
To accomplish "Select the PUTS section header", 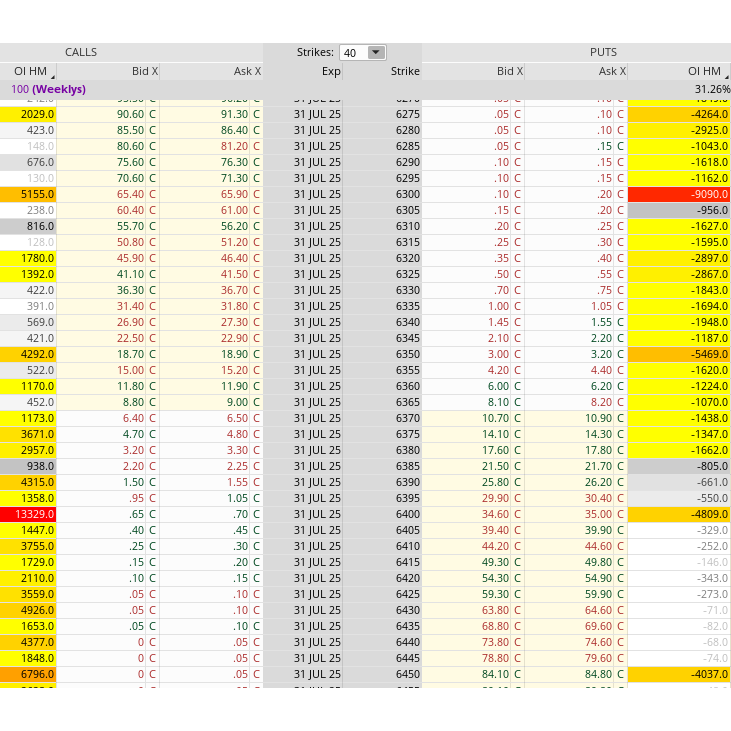I will coord(603,52).
